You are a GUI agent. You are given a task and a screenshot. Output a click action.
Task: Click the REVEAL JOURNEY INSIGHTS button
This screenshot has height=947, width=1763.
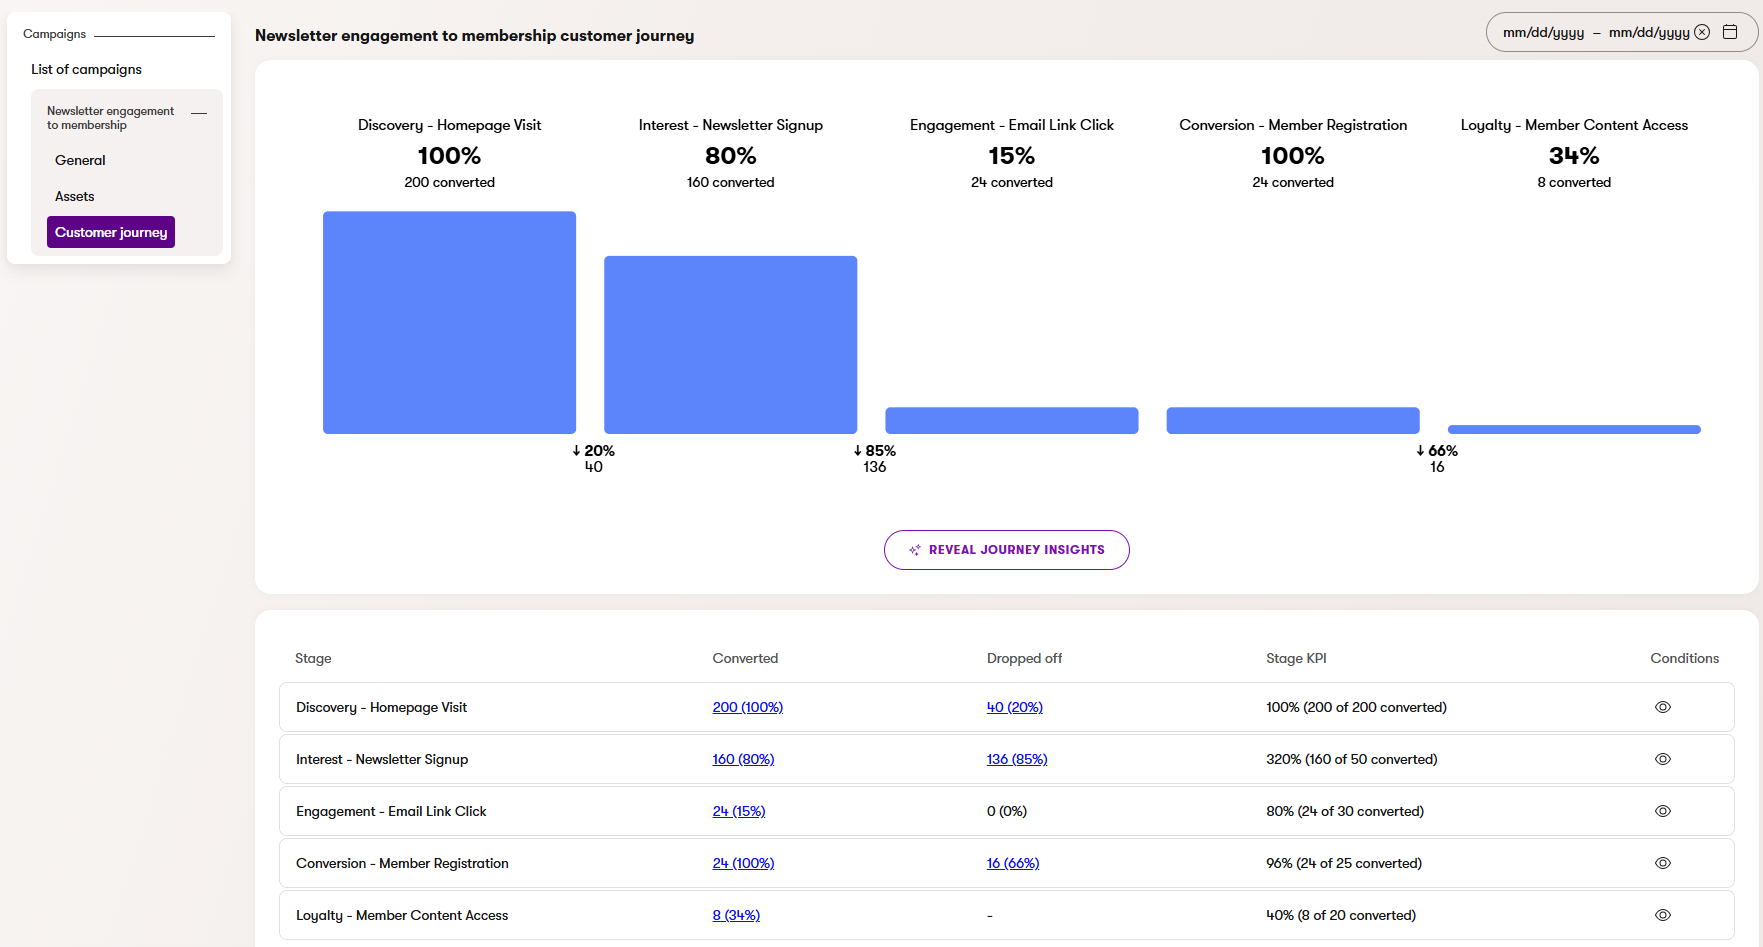point(1006,549)
